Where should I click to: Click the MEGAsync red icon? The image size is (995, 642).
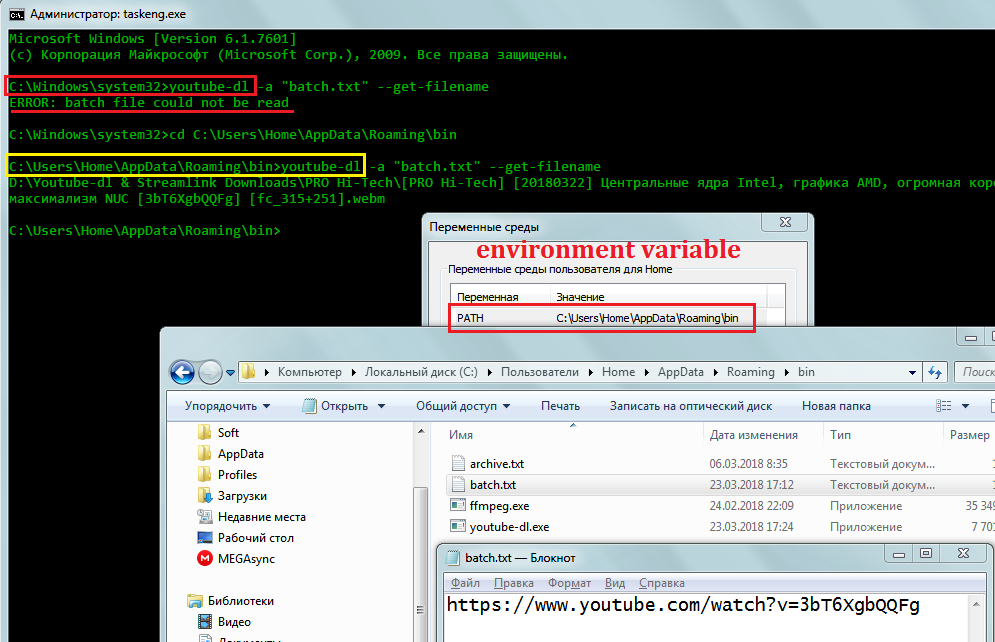pos(204,558)
